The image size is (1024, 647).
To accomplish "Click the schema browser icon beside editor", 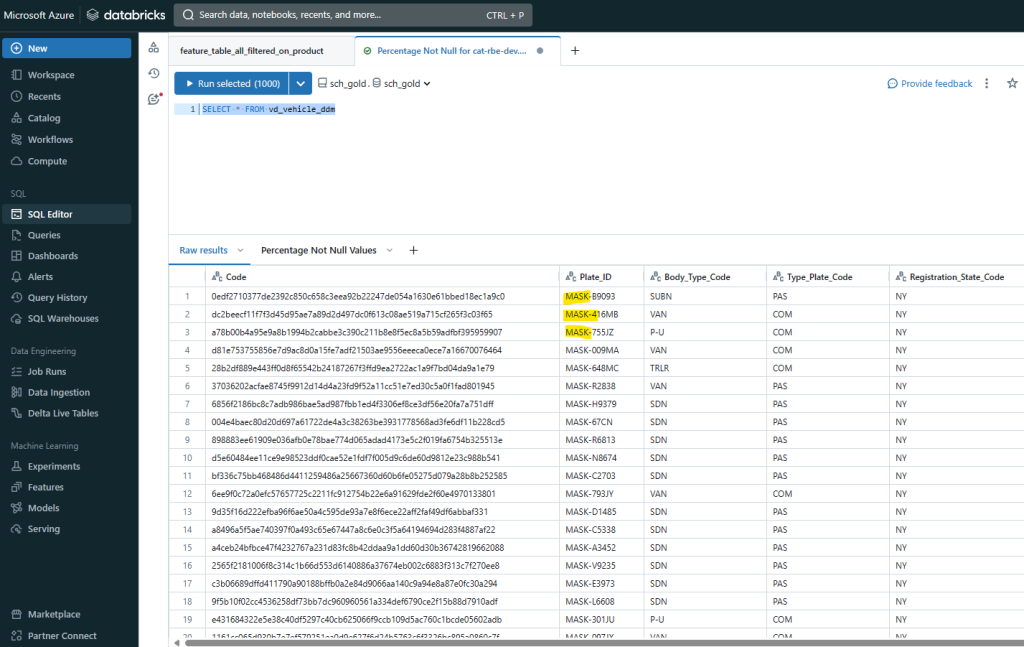I will point(153,48).
